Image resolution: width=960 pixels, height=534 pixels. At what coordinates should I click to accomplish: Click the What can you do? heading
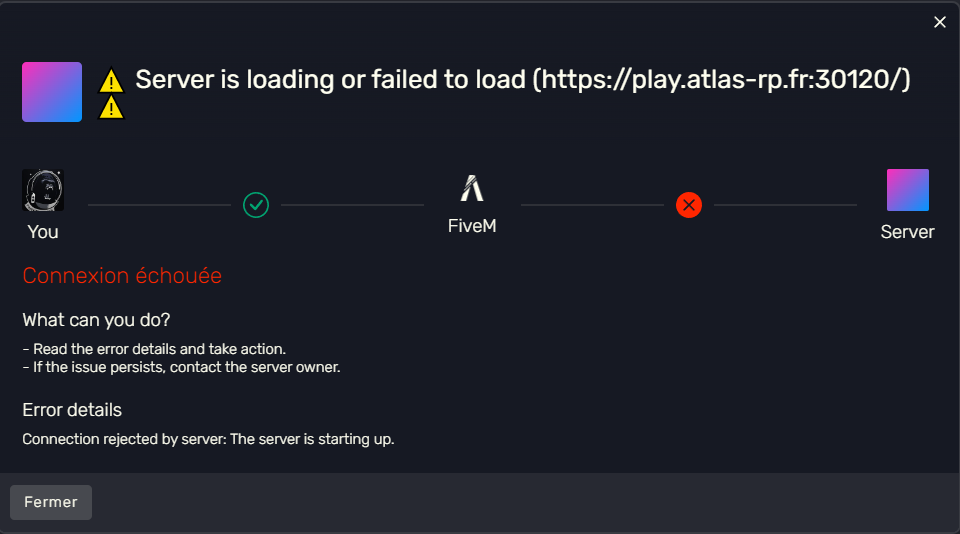coord(96,321)
